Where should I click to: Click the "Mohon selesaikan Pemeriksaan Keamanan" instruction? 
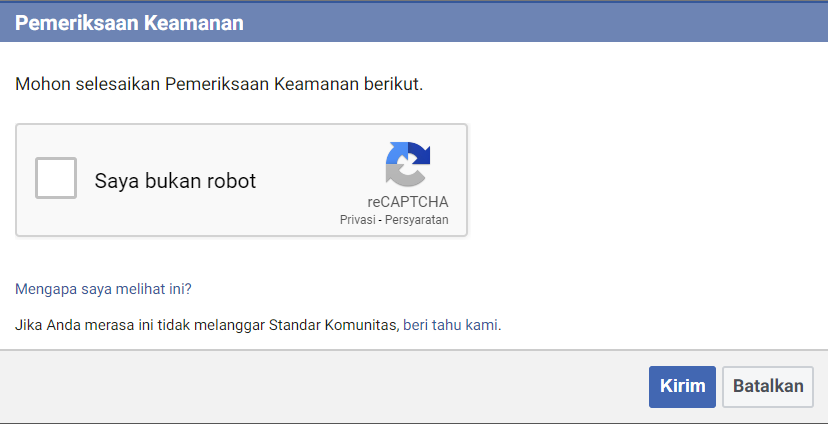[219, 84]
